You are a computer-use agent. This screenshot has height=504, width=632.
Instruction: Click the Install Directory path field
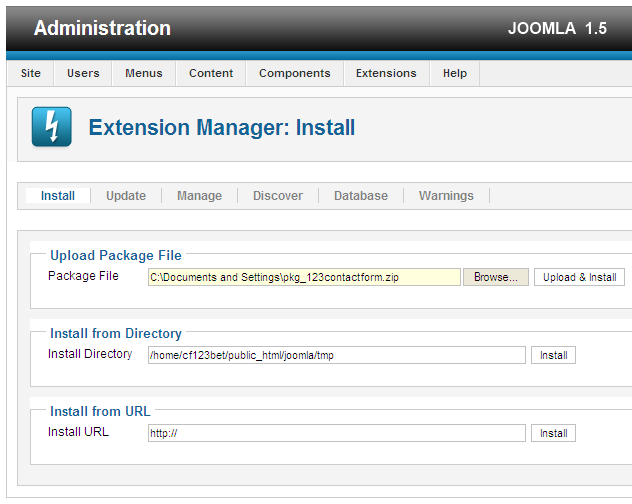pos(336,355)
